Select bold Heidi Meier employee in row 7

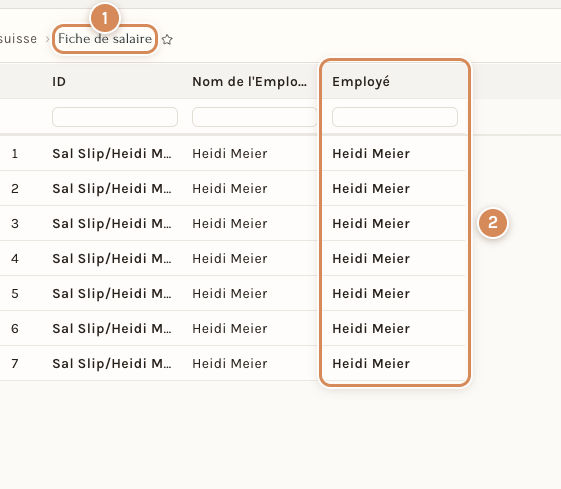click(371, 364)
